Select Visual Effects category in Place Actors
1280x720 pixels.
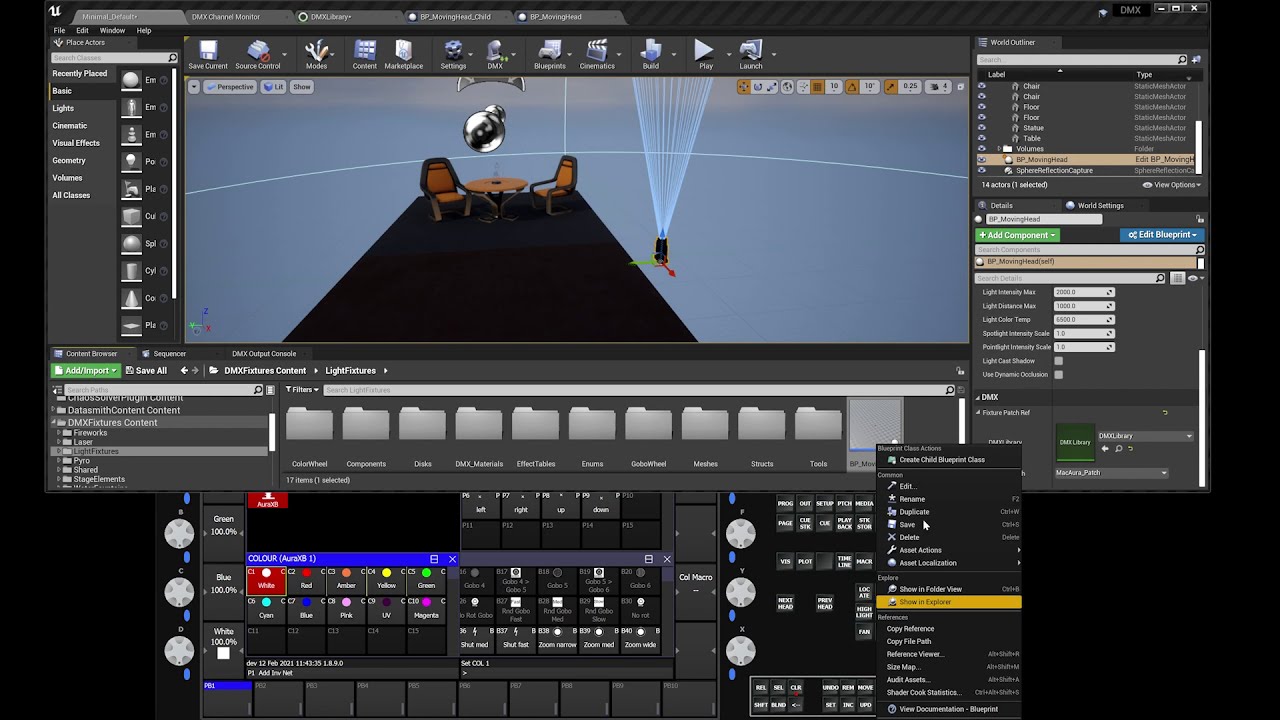coord(76,143)
